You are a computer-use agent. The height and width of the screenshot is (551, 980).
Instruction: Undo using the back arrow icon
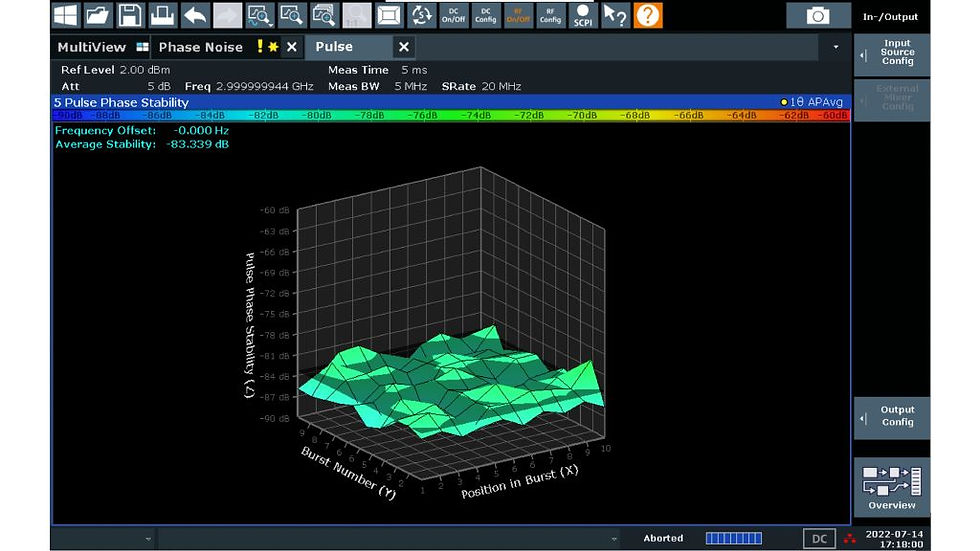pyautogui.click(x=194, y=14)
